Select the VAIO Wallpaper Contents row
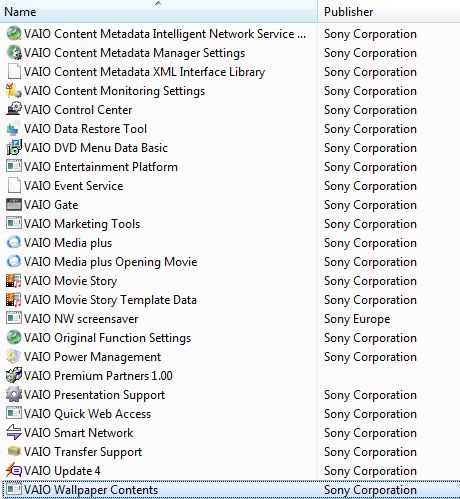Viewport: 460px width, 499px height. [230, 490]
